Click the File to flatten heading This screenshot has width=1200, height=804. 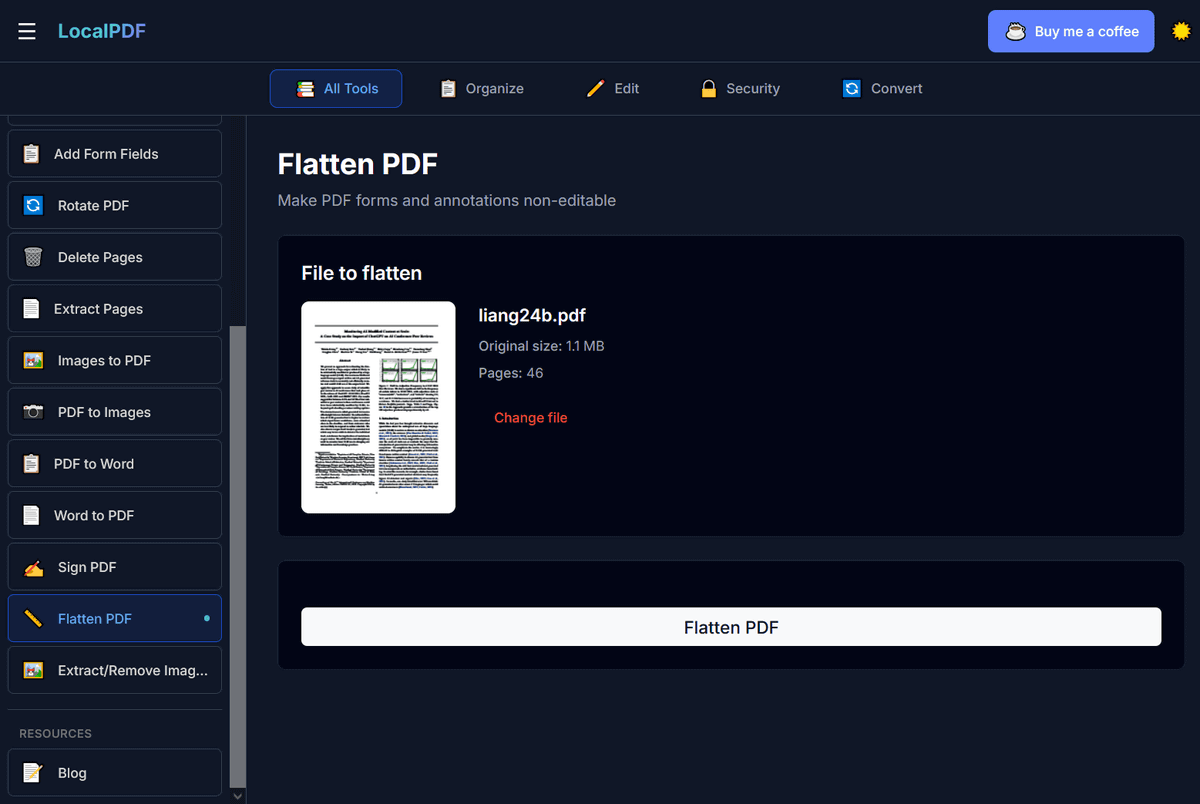coord(361,273)
